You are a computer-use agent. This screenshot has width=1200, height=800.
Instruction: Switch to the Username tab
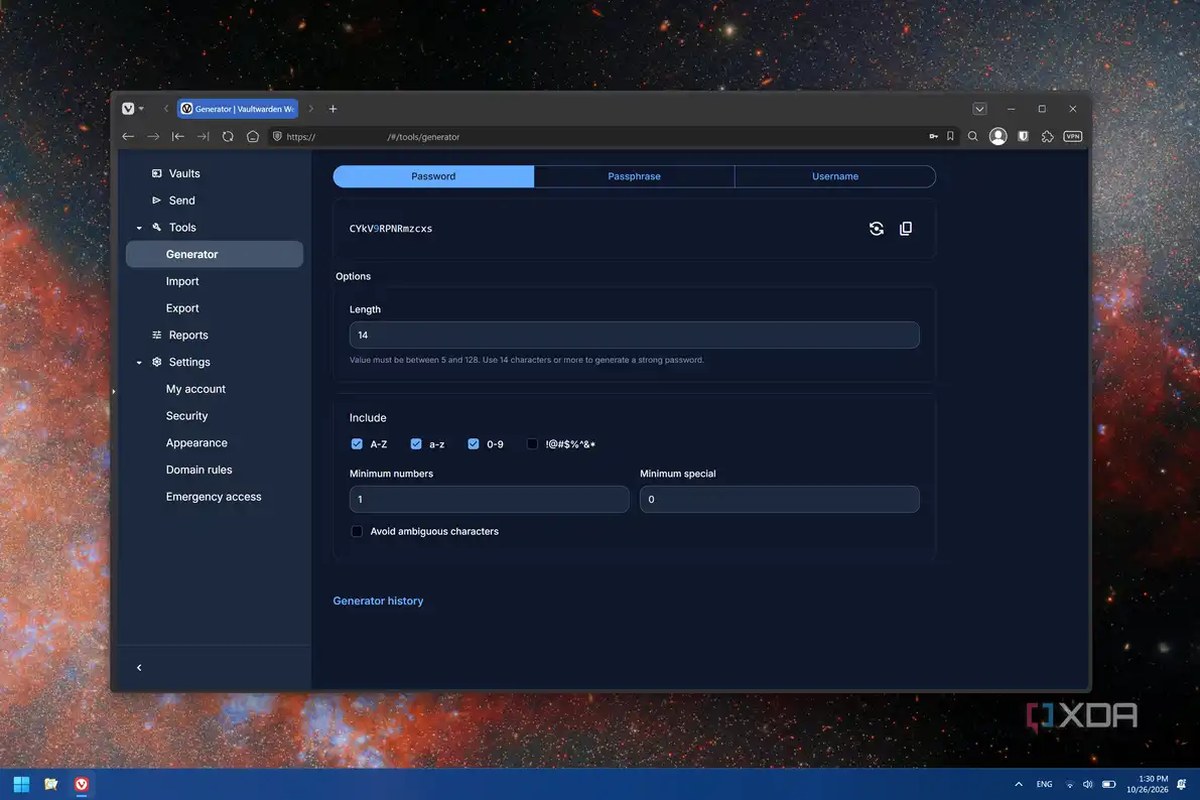coord(835,176)
